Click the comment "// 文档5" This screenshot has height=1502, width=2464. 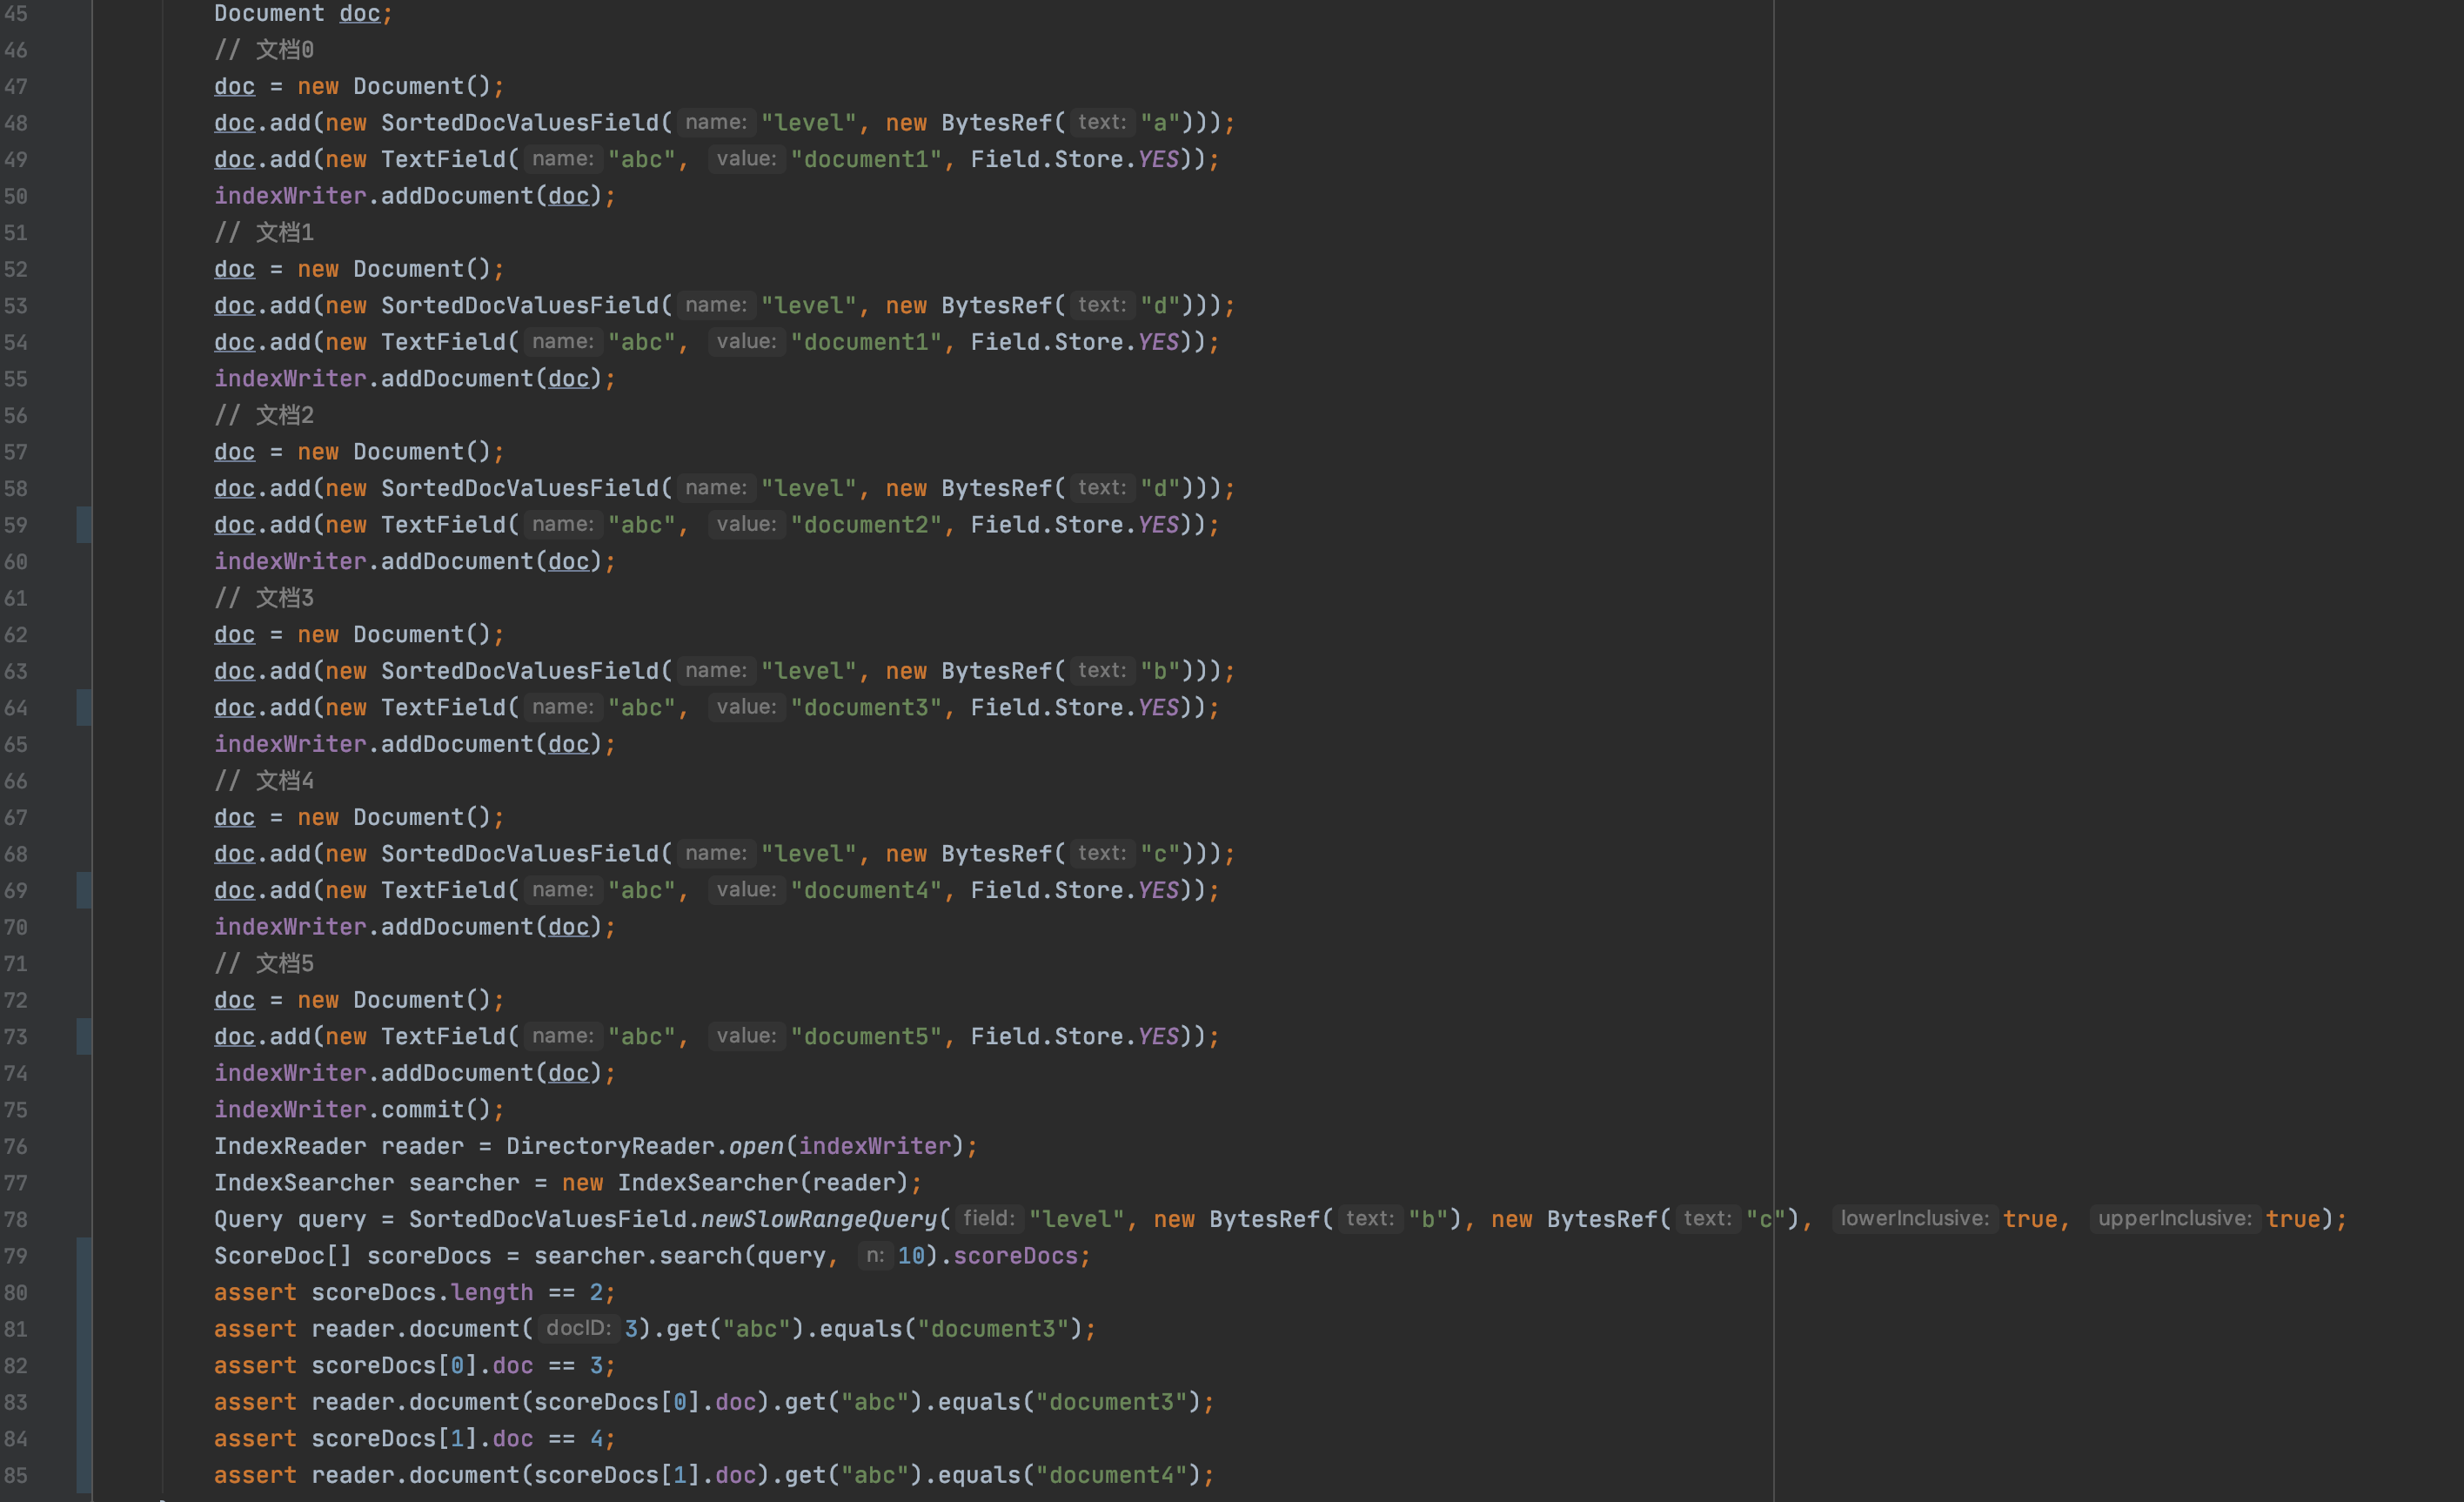point(264,964)
